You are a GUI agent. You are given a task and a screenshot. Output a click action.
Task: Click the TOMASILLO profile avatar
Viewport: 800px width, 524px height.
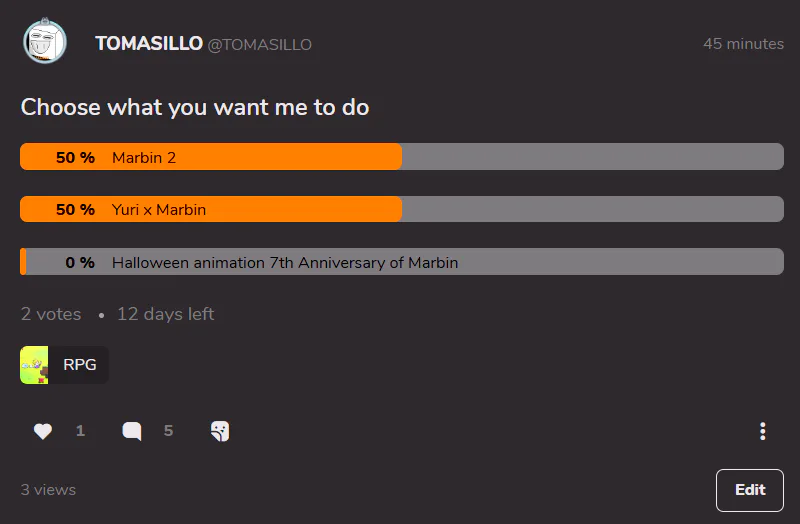[x=45, y=42]
